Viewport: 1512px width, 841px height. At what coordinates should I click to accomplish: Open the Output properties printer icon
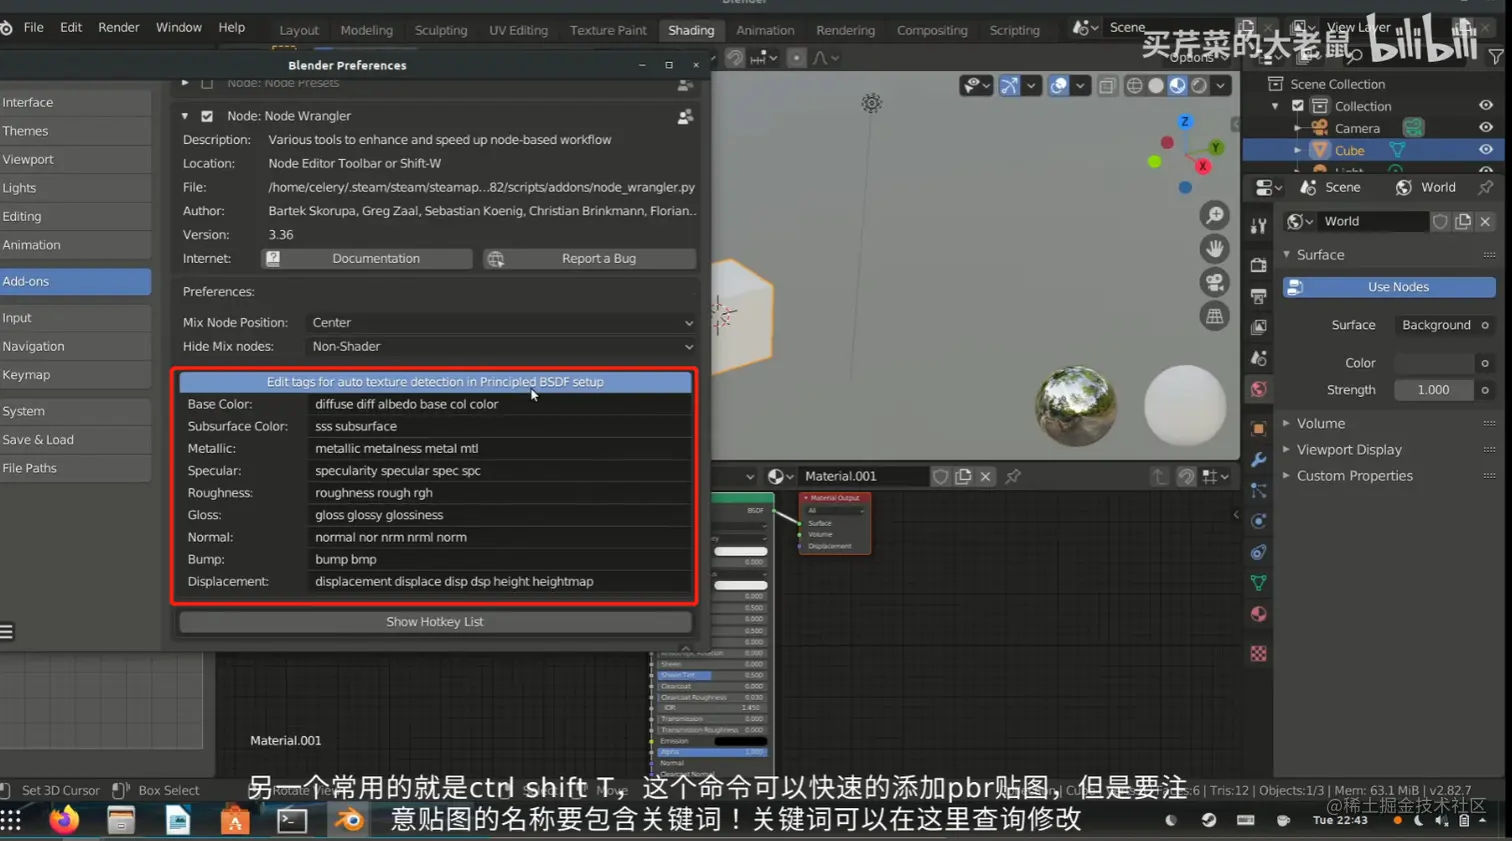click(1258, 296)
